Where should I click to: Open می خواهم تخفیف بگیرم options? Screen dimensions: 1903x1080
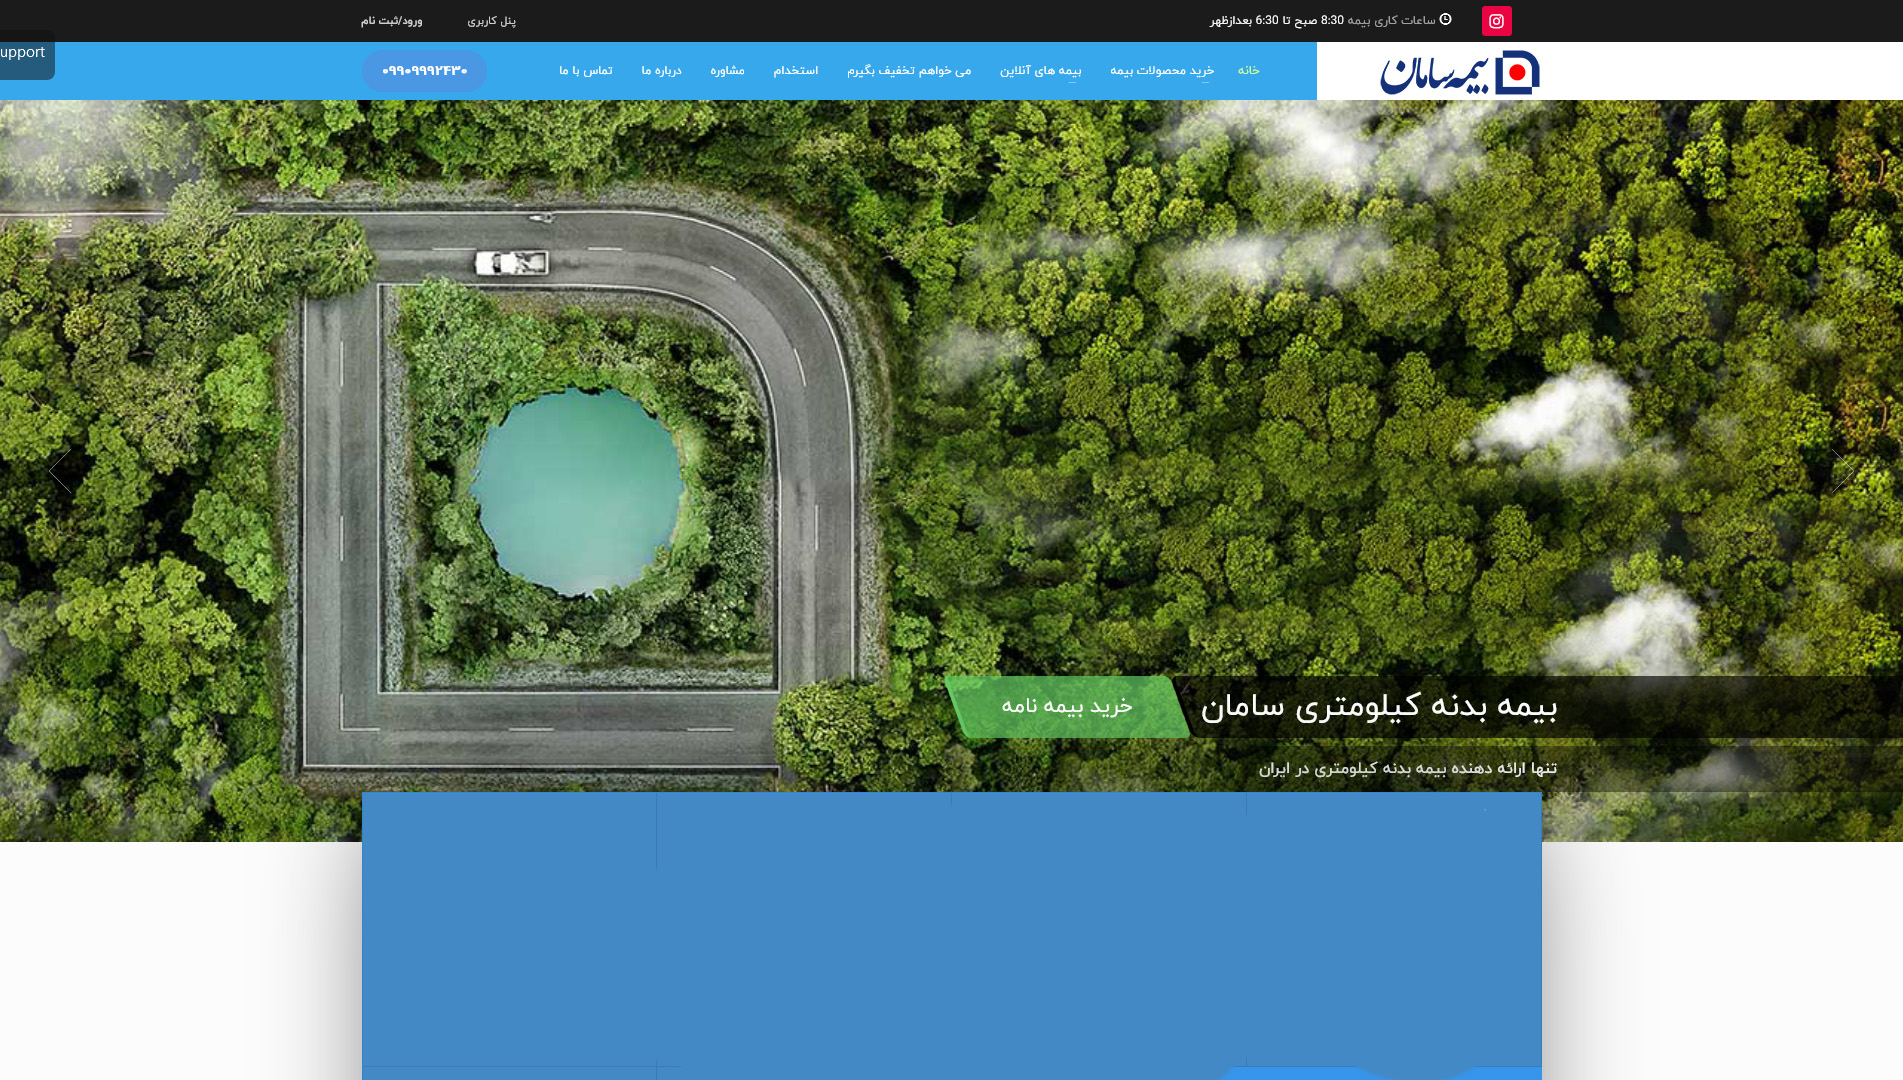pos(911,71)
